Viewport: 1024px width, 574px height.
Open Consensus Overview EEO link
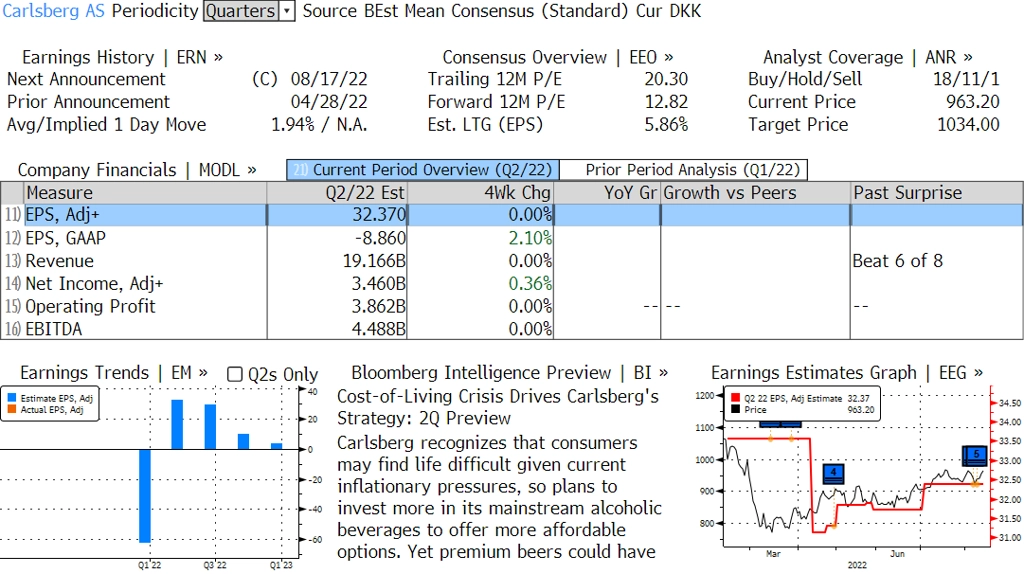[x=558, y=57]
